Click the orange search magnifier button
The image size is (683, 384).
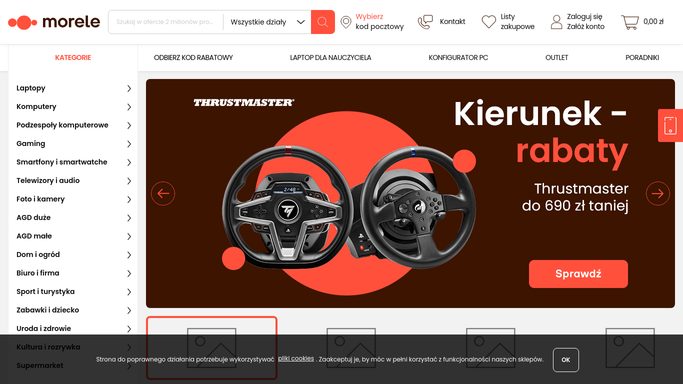(x=323, y=22)
